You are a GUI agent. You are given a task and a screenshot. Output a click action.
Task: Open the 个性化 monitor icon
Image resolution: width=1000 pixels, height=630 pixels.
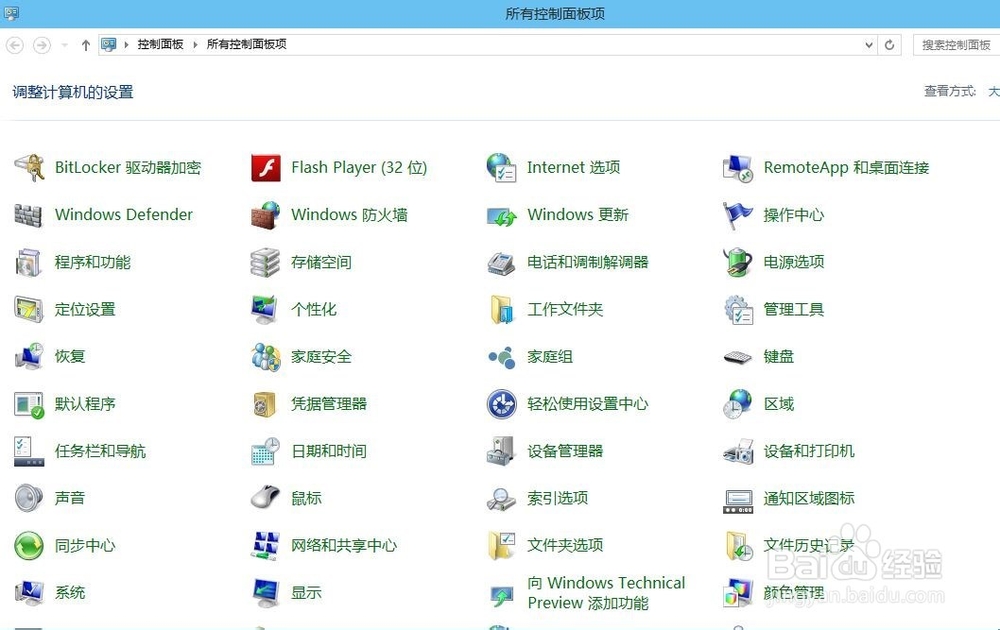266,310
